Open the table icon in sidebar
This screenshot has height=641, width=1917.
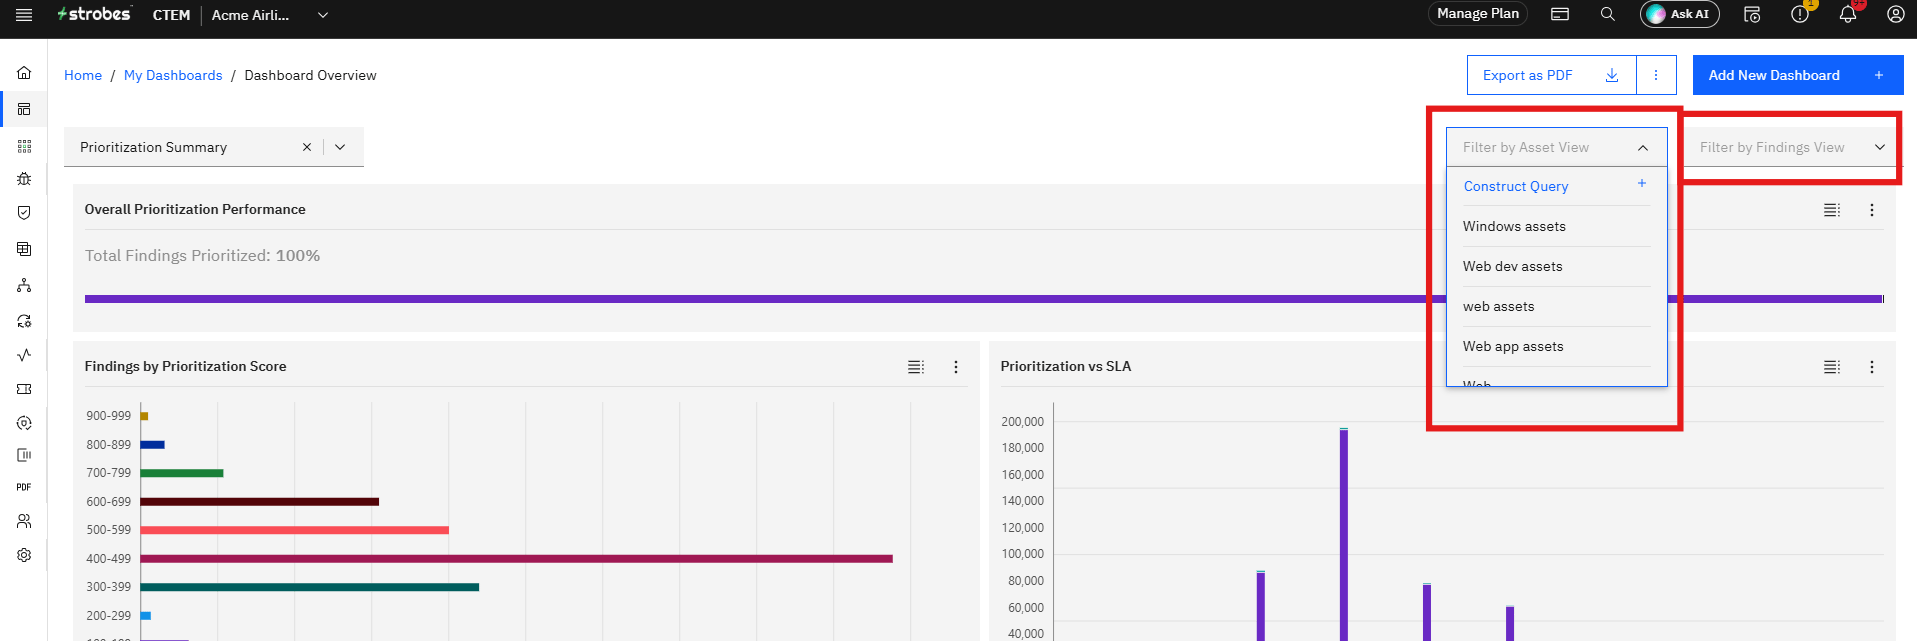click(x=24, y=249)
